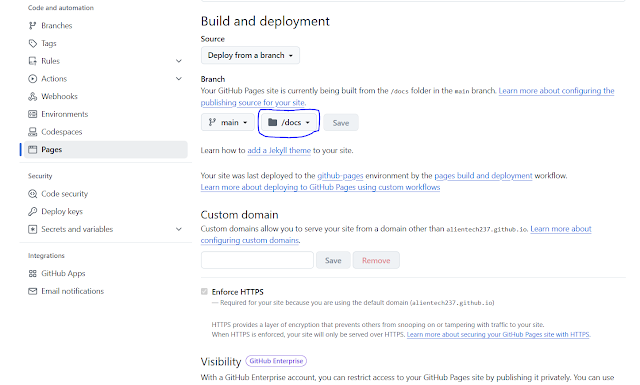Click the branch icon in main selector
The height and width of the screenshot is (385, 640).
[x=212, y=122]
